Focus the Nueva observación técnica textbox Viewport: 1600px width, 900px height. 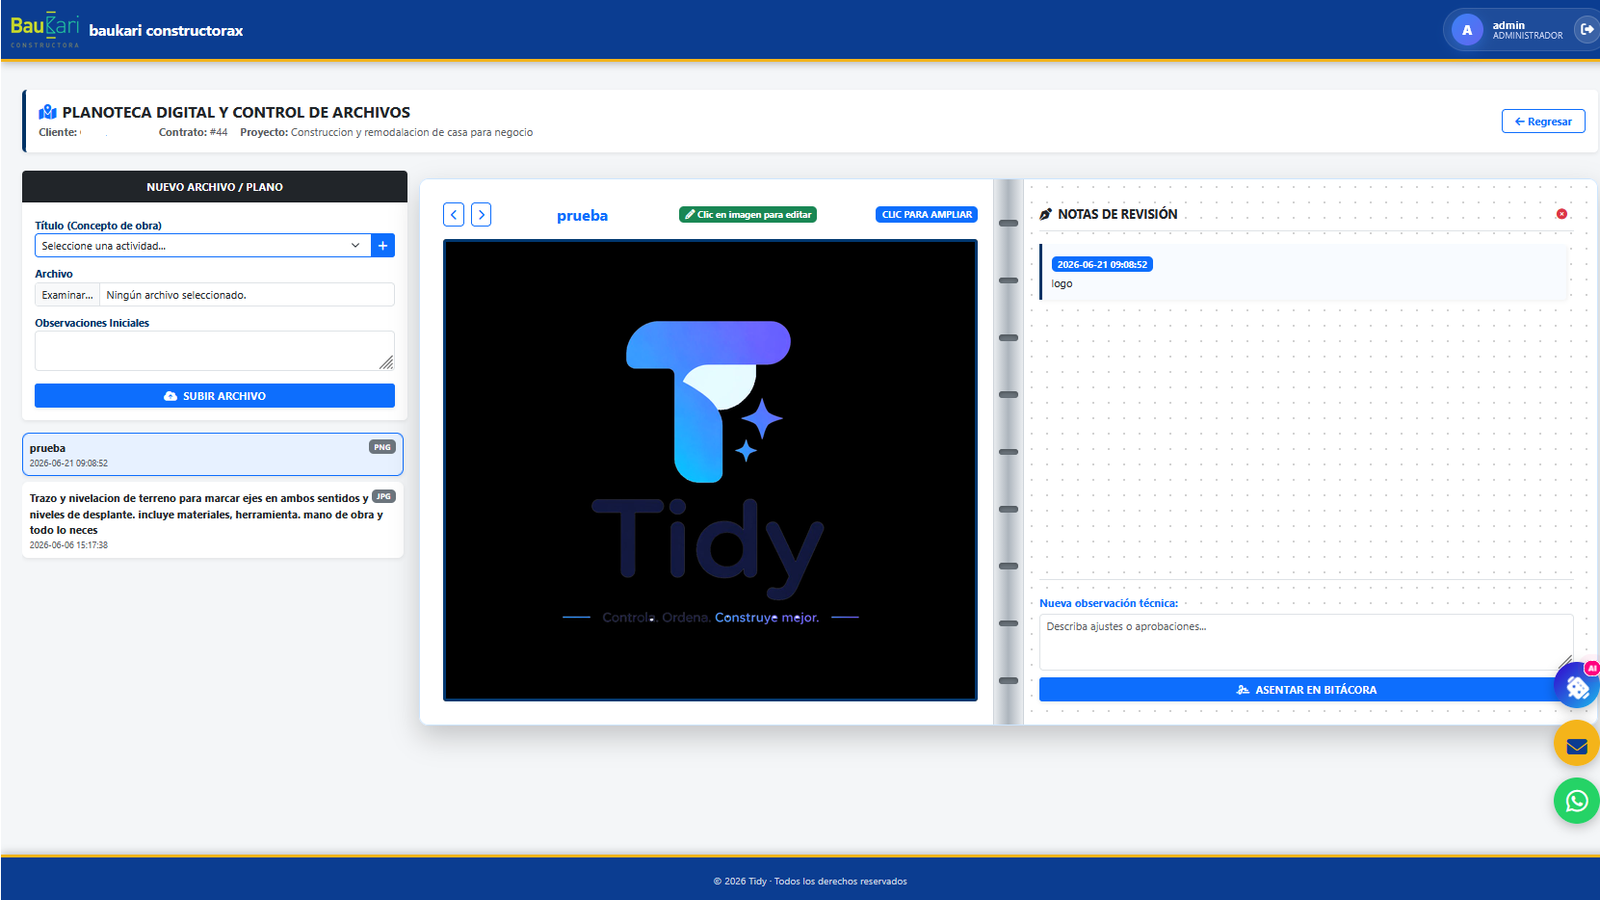1306,642
